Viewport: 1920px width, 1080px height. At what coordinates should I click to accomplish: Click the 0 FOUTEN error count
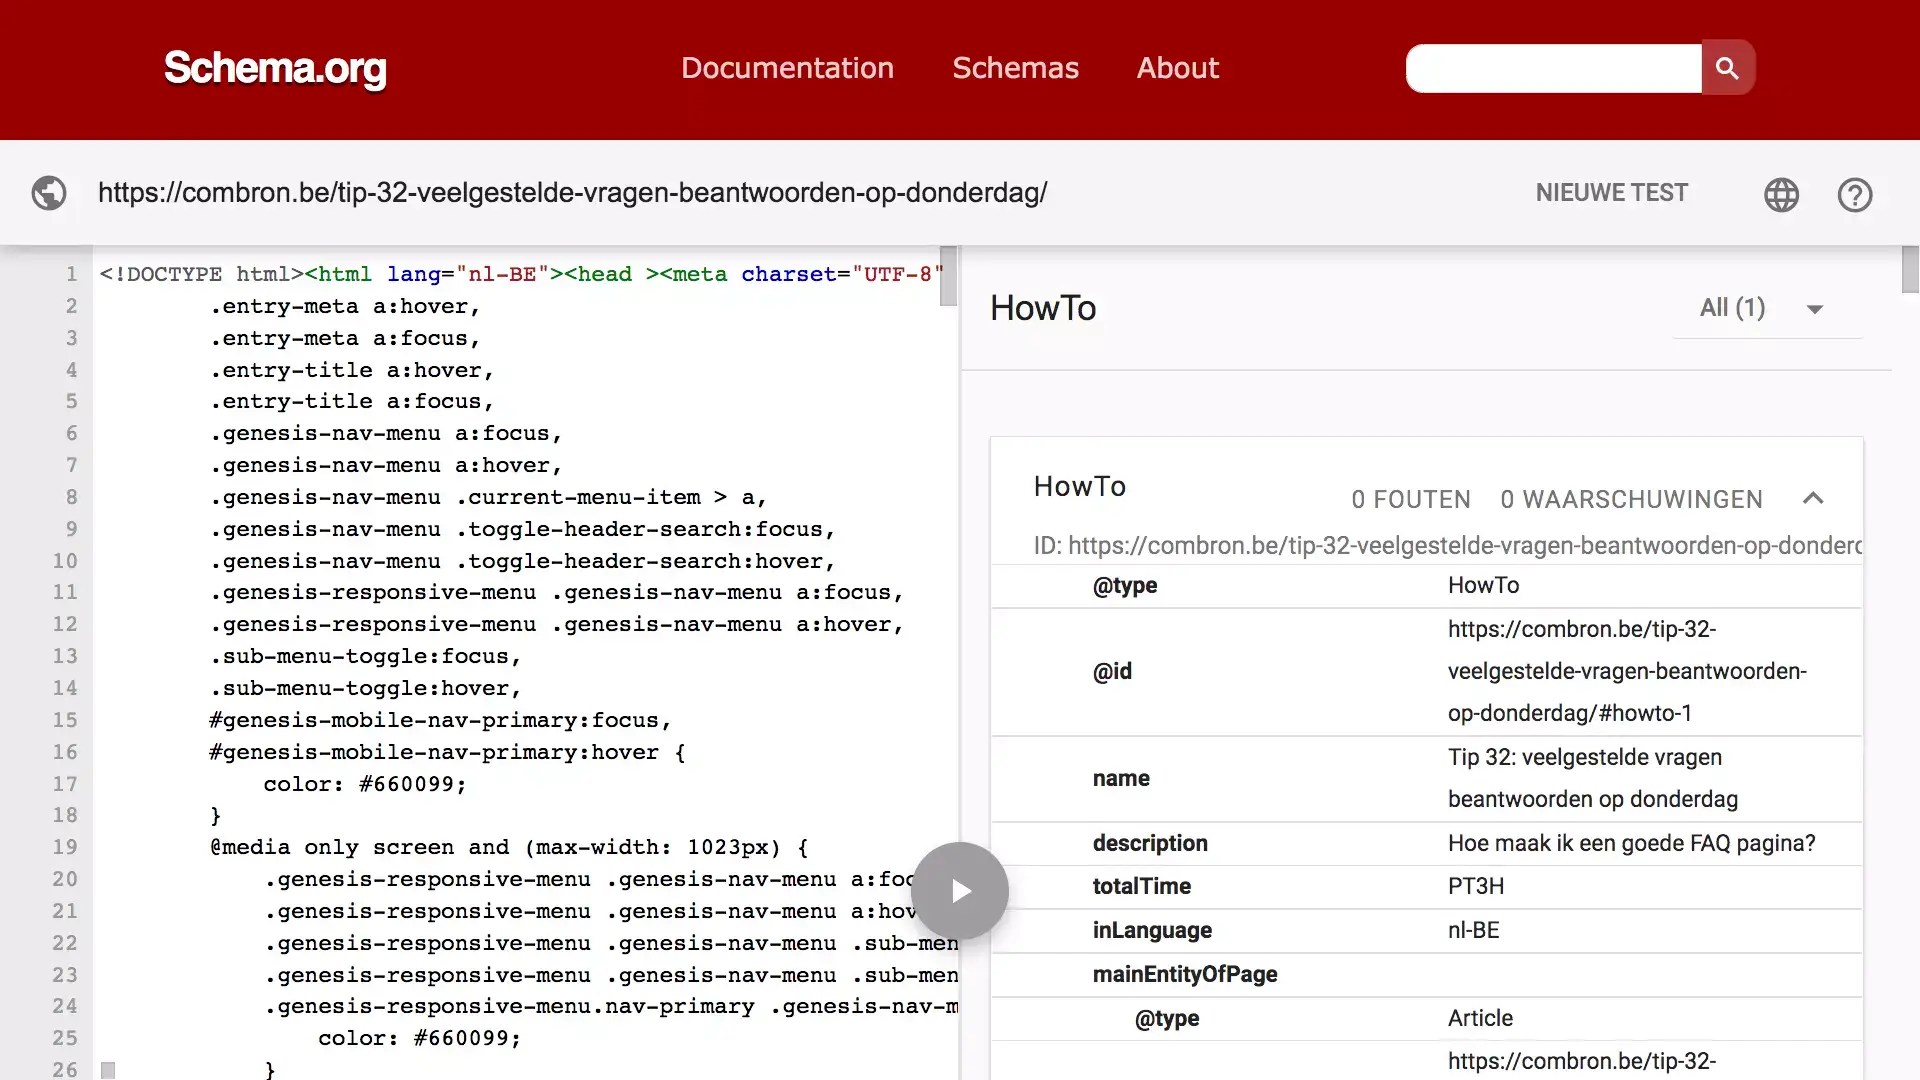click(1410, 499)
